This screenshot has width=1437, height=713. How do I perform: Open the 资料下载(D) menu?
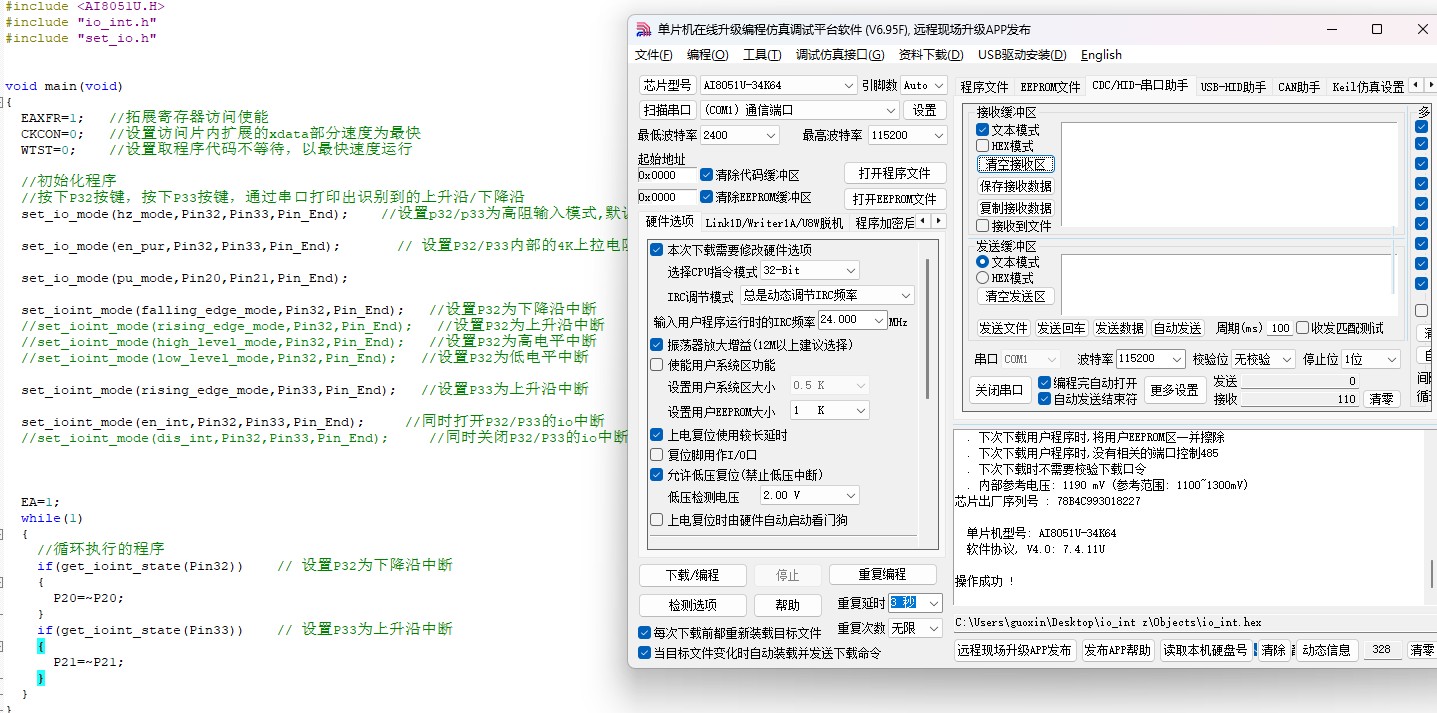[931, 55]
